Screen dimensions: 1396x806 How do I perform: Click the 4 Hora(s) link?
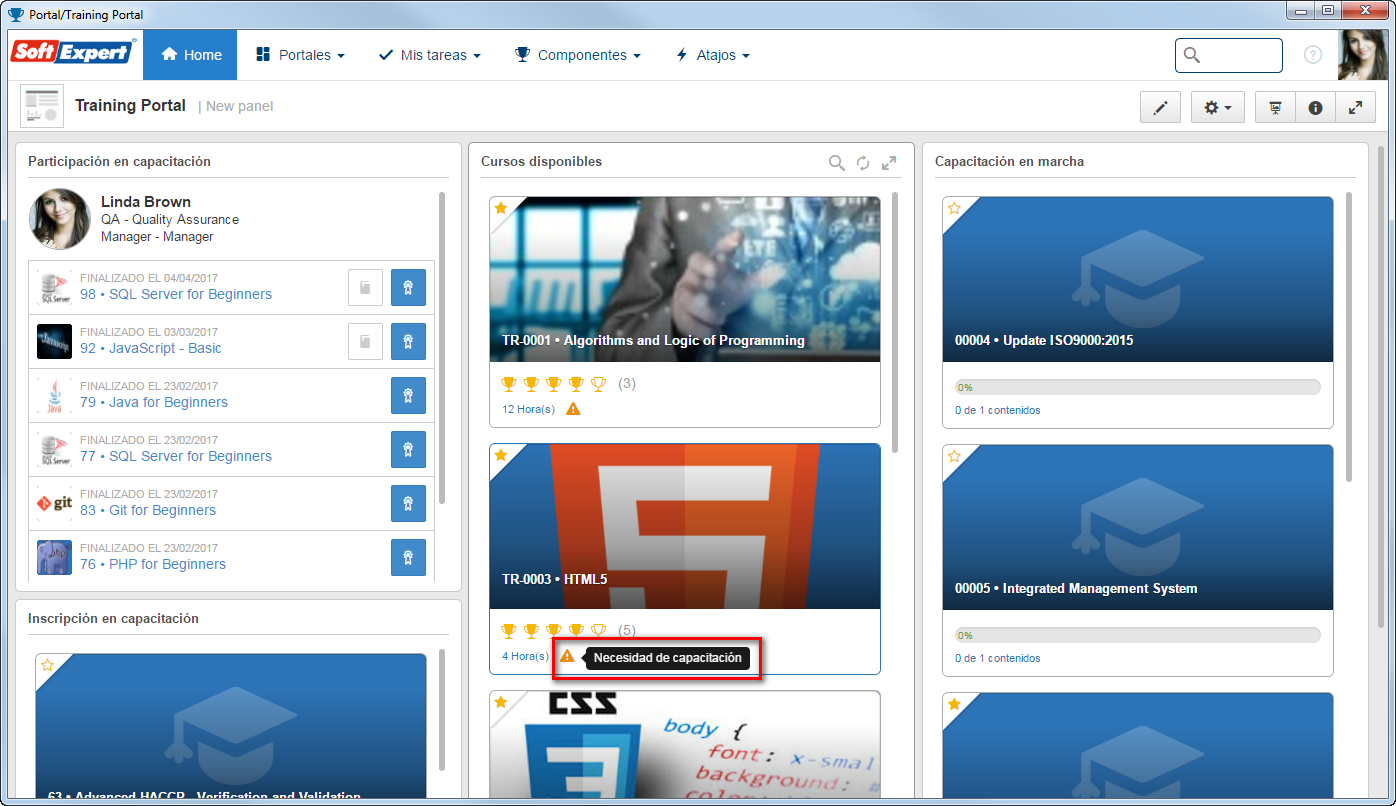click(525, 656)
